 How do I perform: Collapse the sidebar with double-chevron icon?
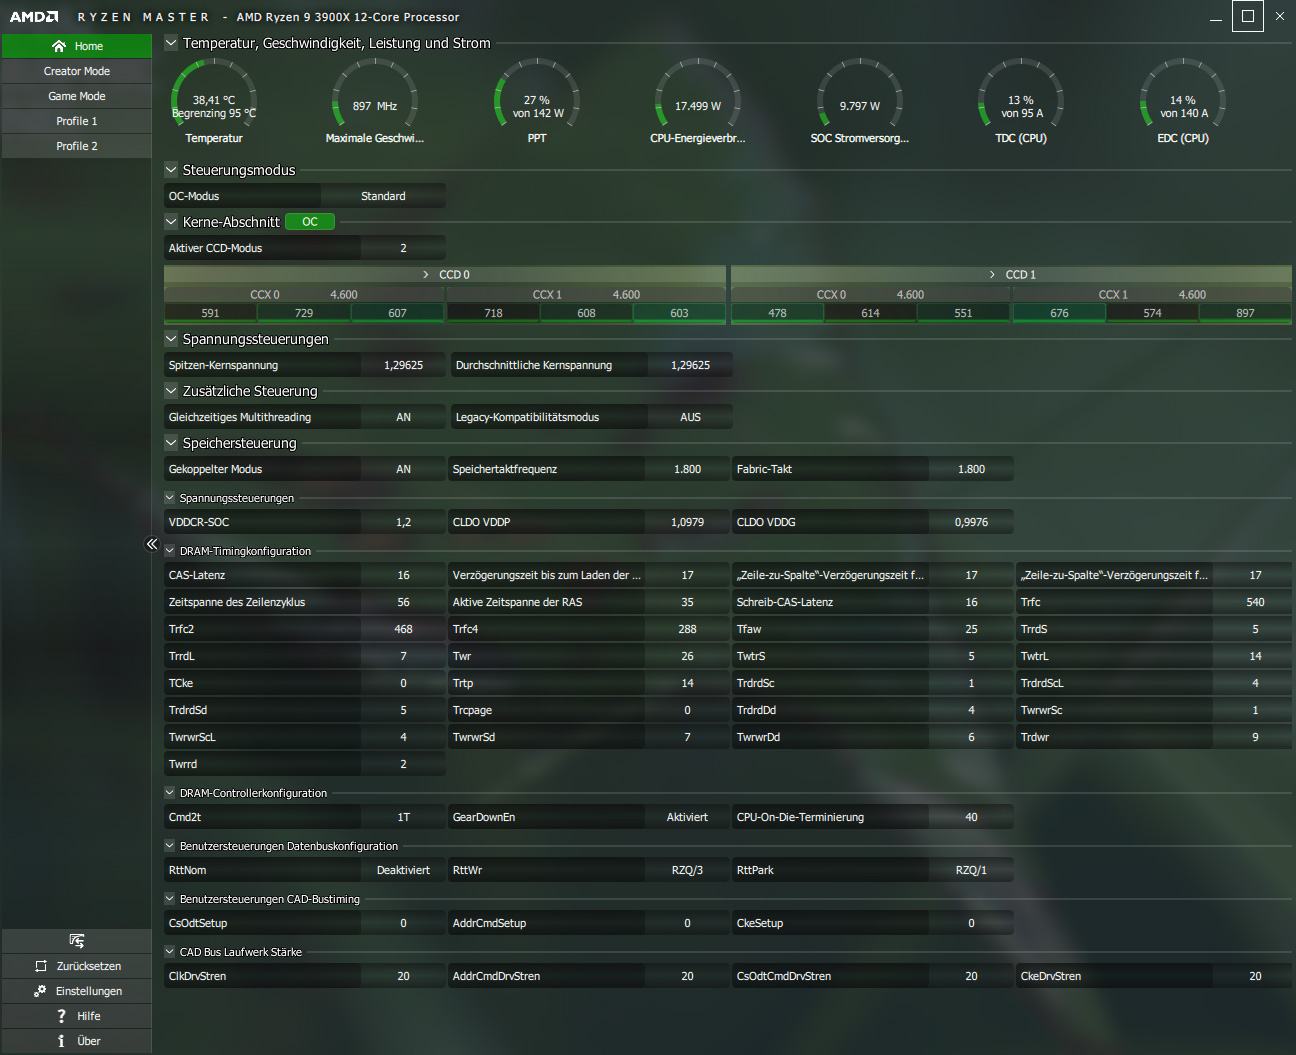pos(152,544)
